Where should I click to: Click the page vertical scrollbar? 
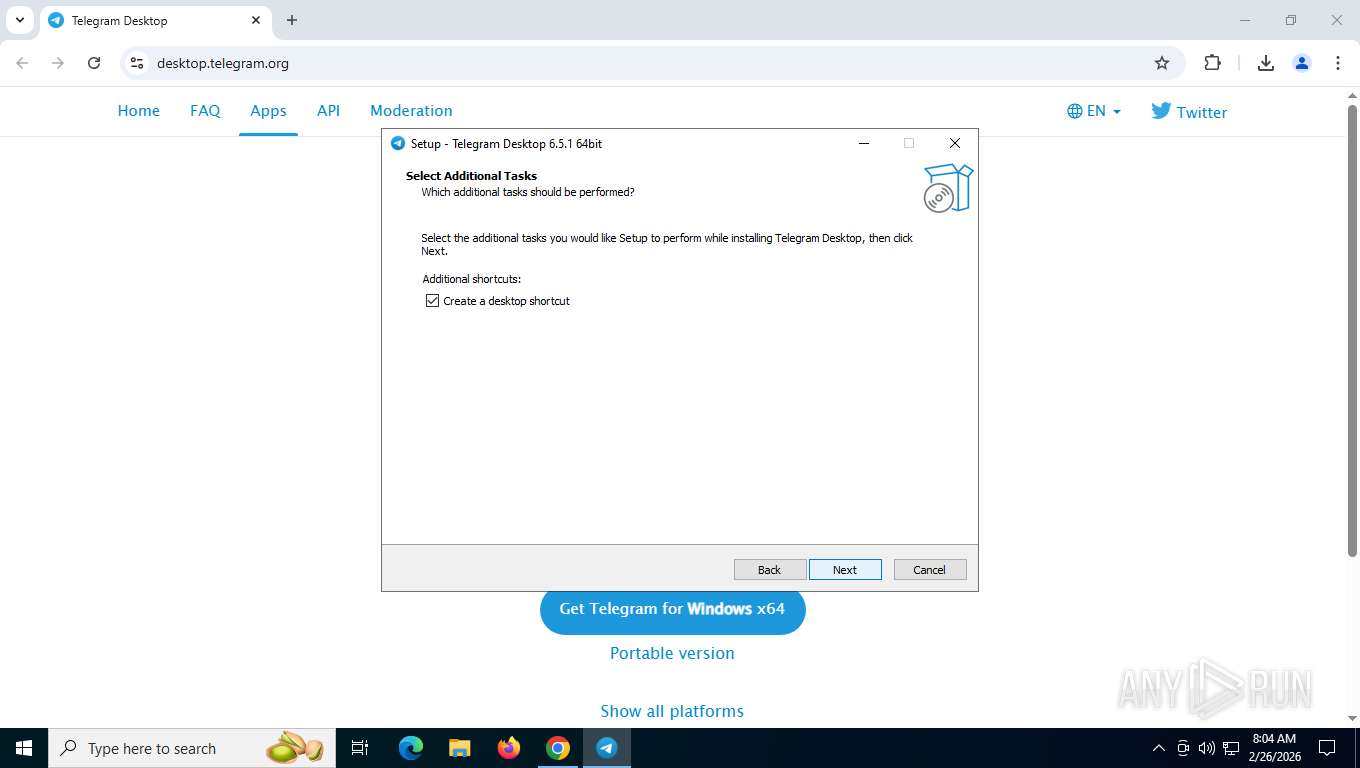coord(1352,330)
